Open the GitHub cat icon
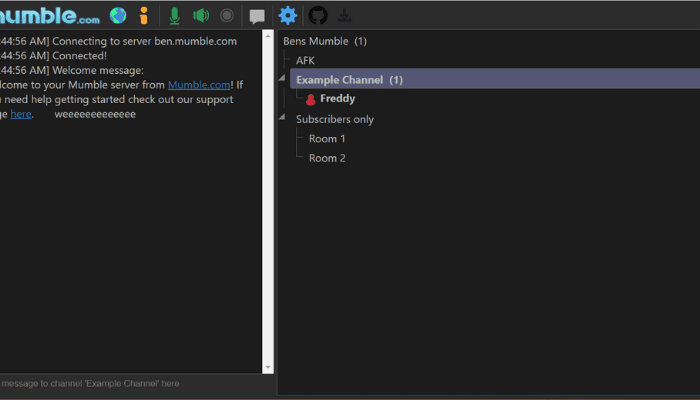700x400 pixels. pyautogui.click(x=318, y=16)
